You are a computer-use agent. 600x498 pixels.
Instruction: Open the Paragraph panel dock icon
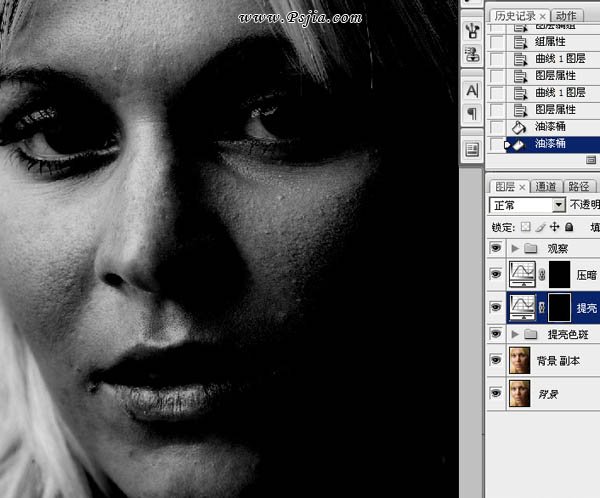472,113
